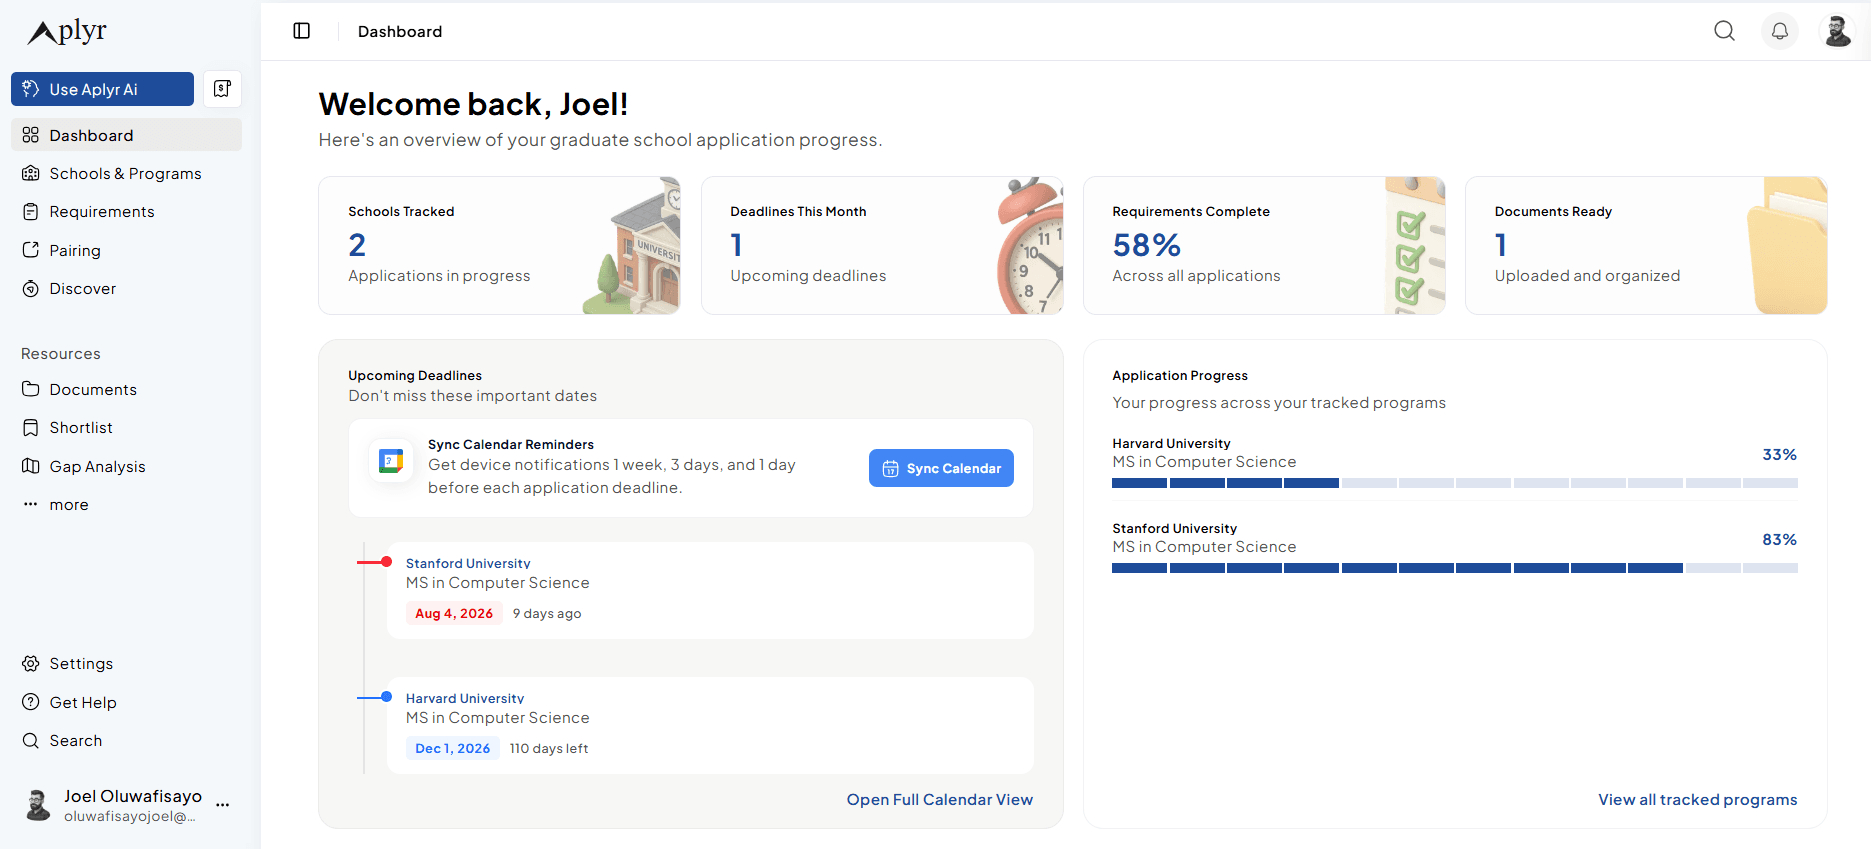Click the Requirements clipboard icon
Viewport: 1871px width, 849px height.
pyautogui.click(x=31, y=212)
